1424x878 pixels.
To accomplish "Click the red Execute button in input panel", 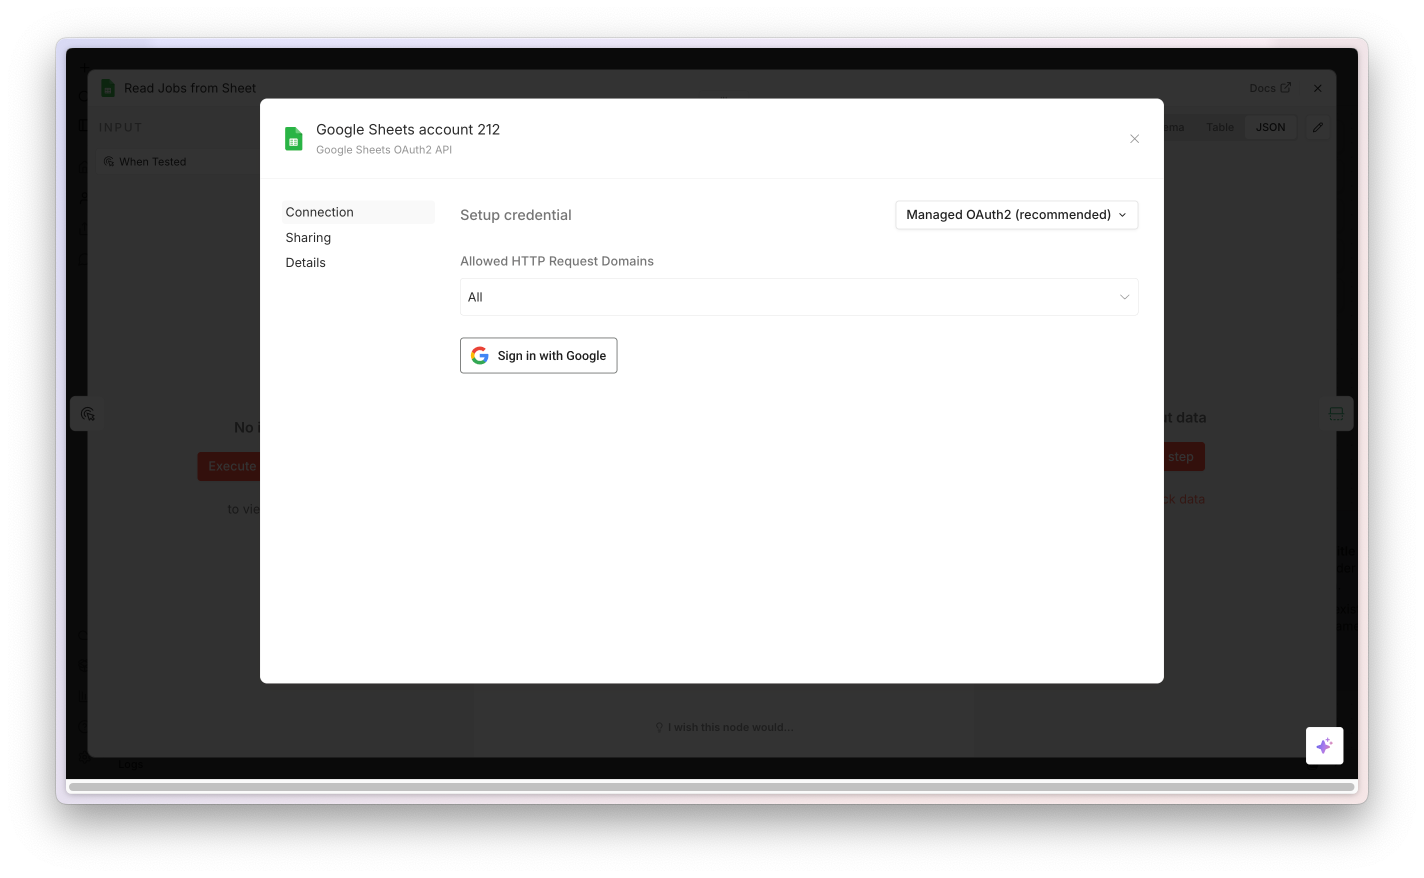I will pos(229,466).
